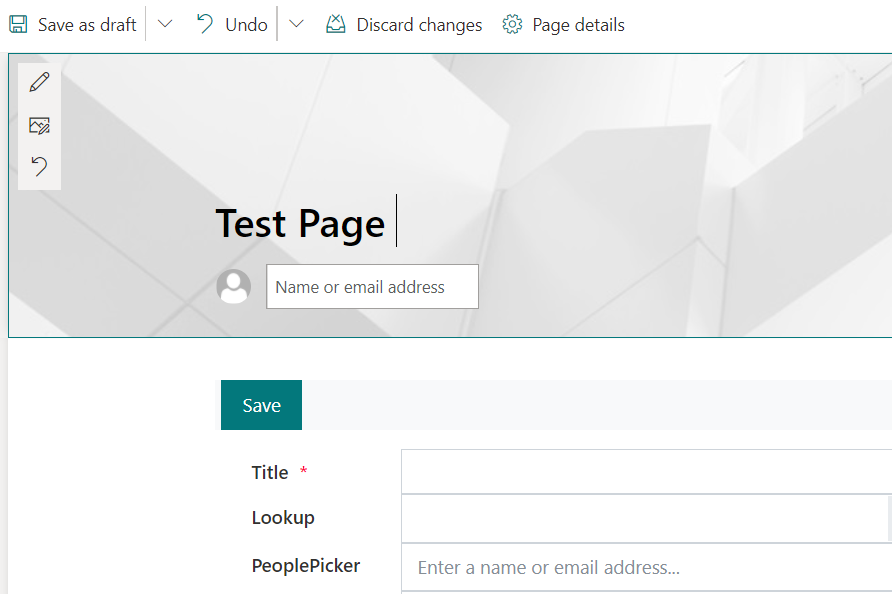Click the pencil edit icon on the banner

click(x=39, y=82)
